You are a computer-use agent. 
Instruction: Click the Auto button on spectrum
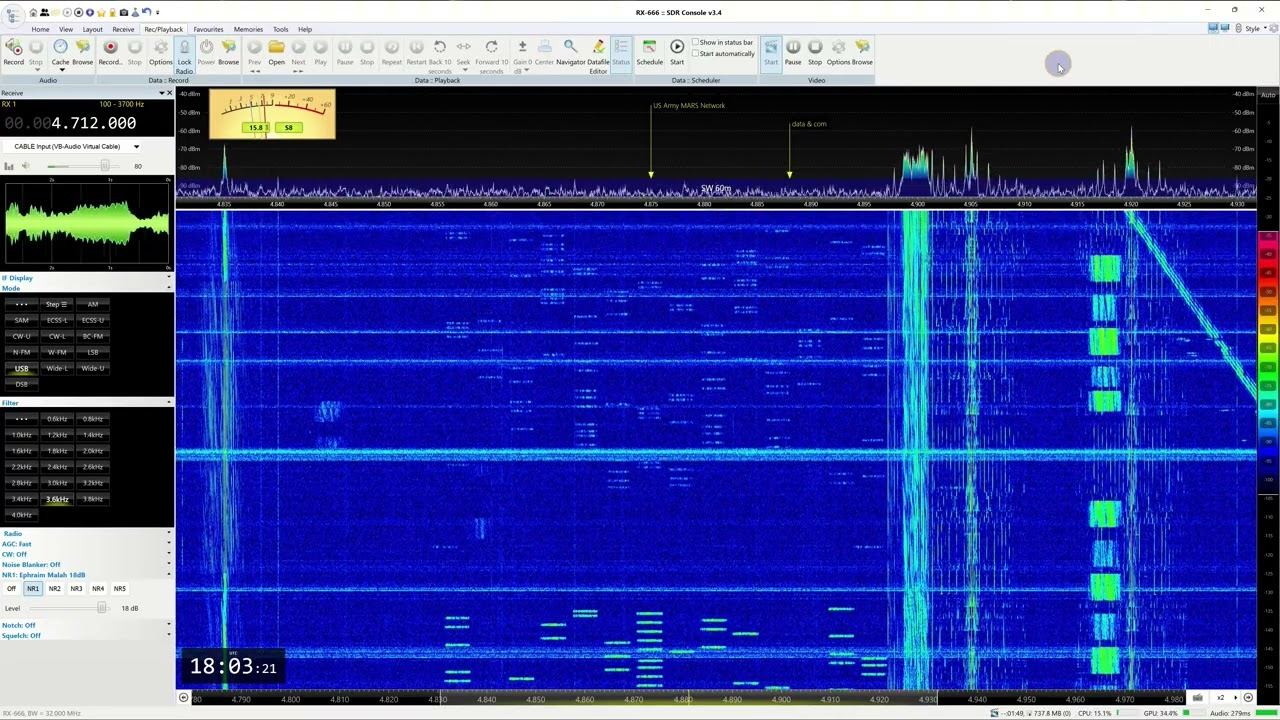1268,94
